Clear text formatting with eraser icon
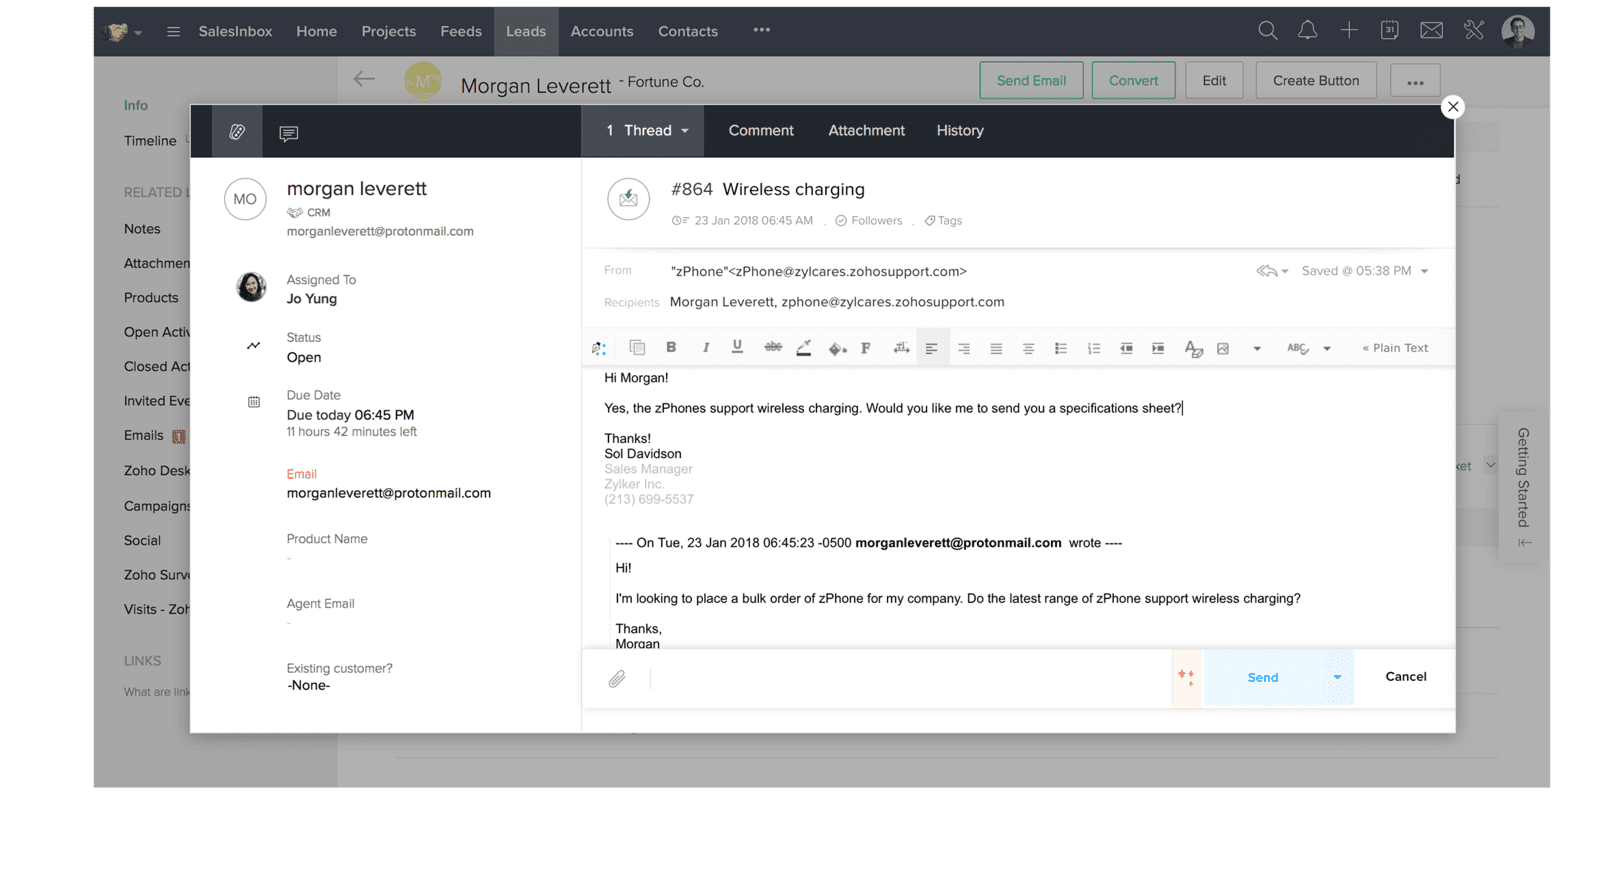The height and width of the screenshot is (884, 1600). tap(1193, 348)
